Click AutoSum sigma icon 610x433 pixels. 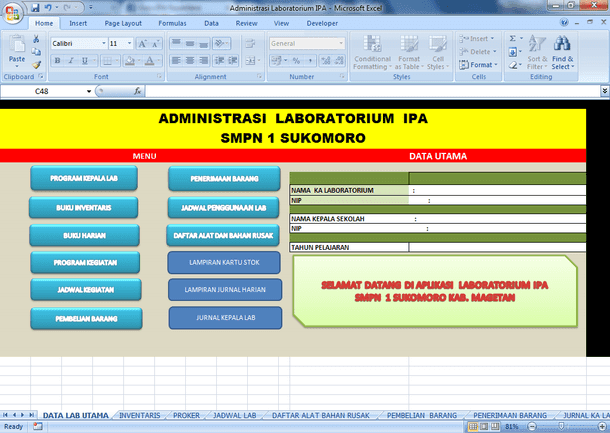[513, 39]
